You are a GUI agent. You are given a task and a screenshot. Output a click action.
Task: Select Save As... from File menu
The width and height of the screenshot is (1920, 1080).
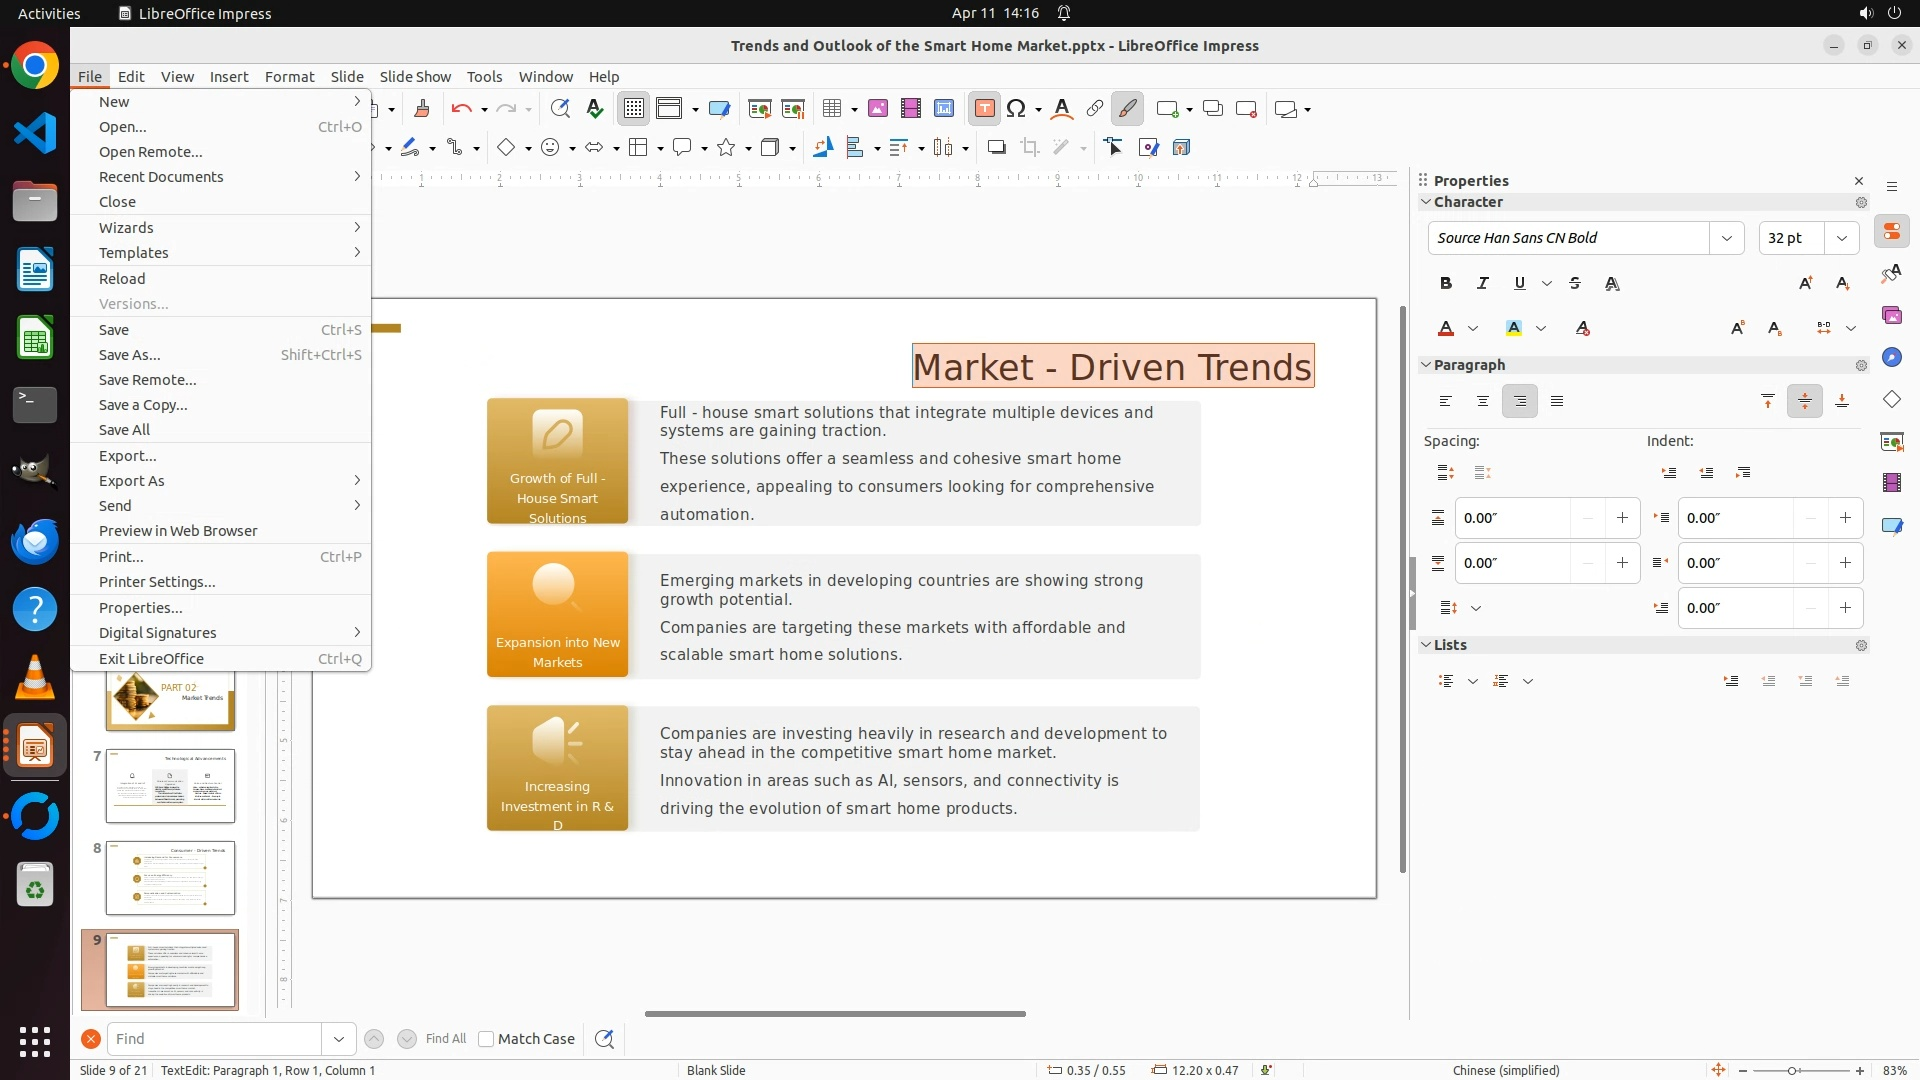coord(129,355)
